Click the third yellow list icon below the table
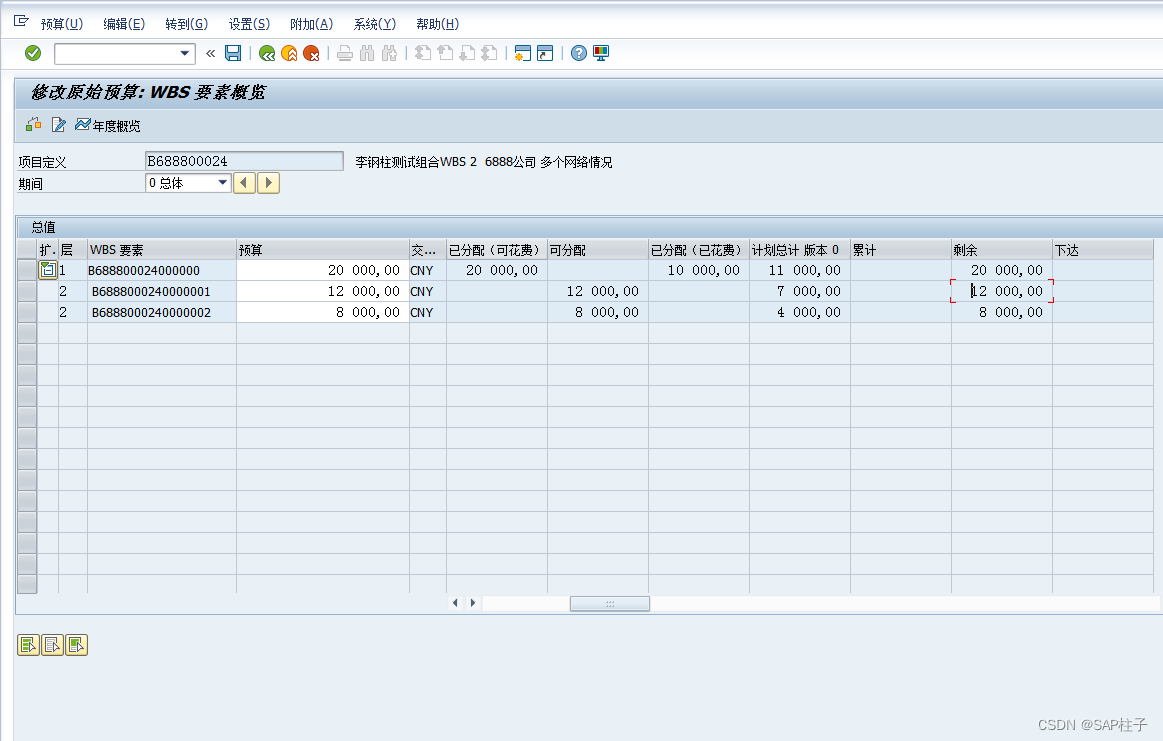The width and height of the screenshot is (1163, 741). point(77,645)
